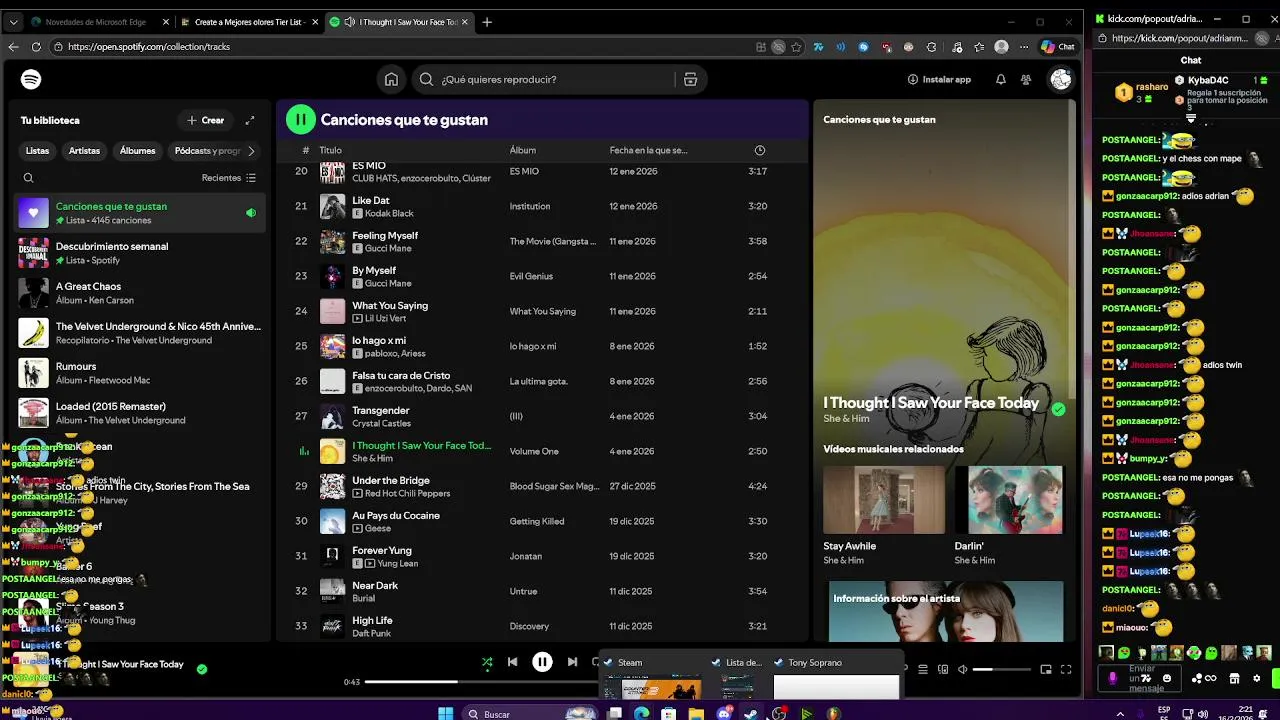This screenshot has height=720, width=1280.
Task: Open the friend activity icon
Action: pos(1026,80)
